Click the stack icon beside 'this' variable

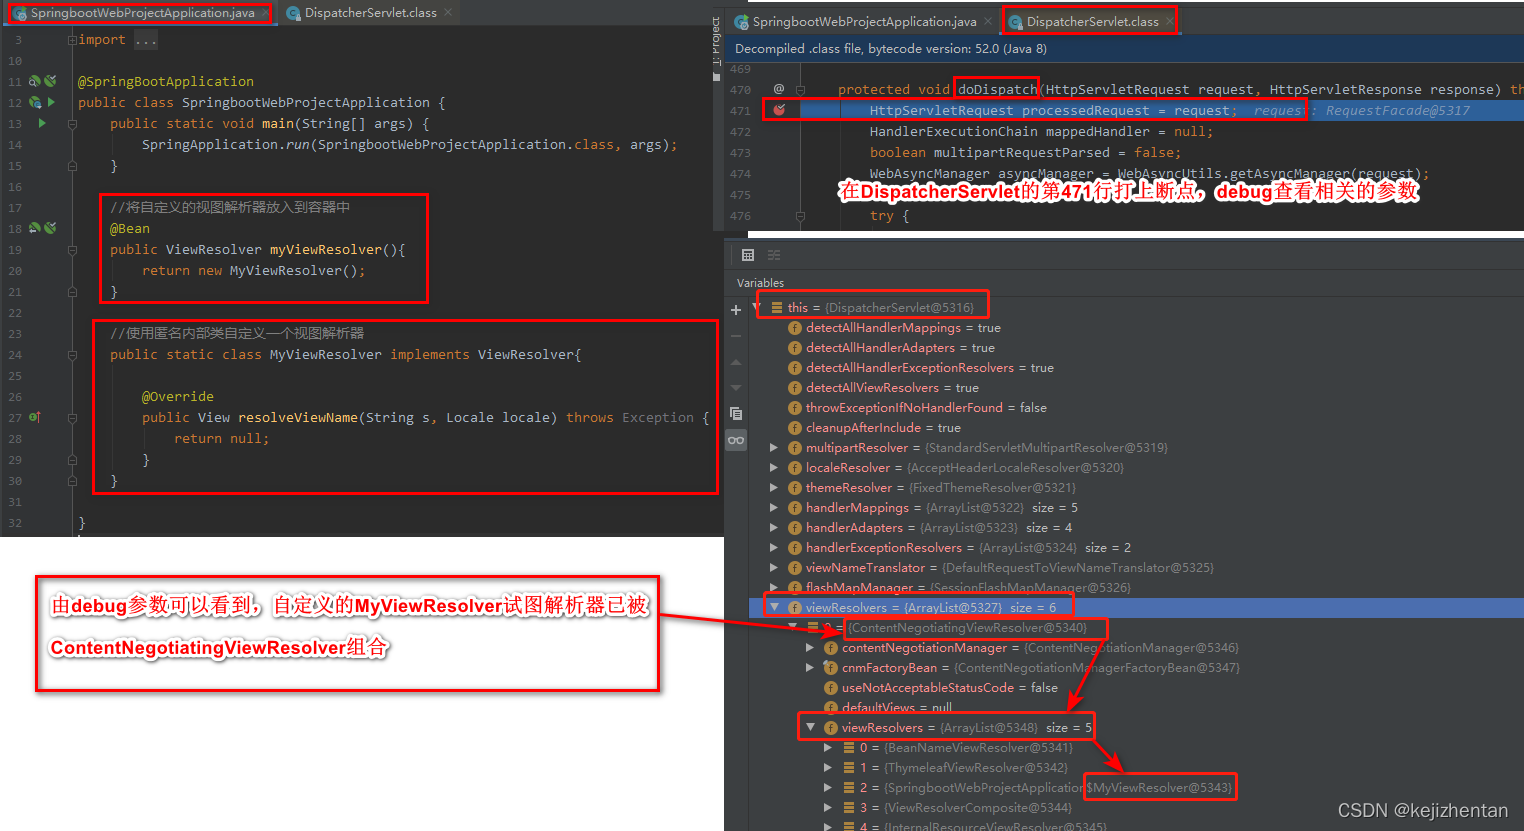(777, 308)
